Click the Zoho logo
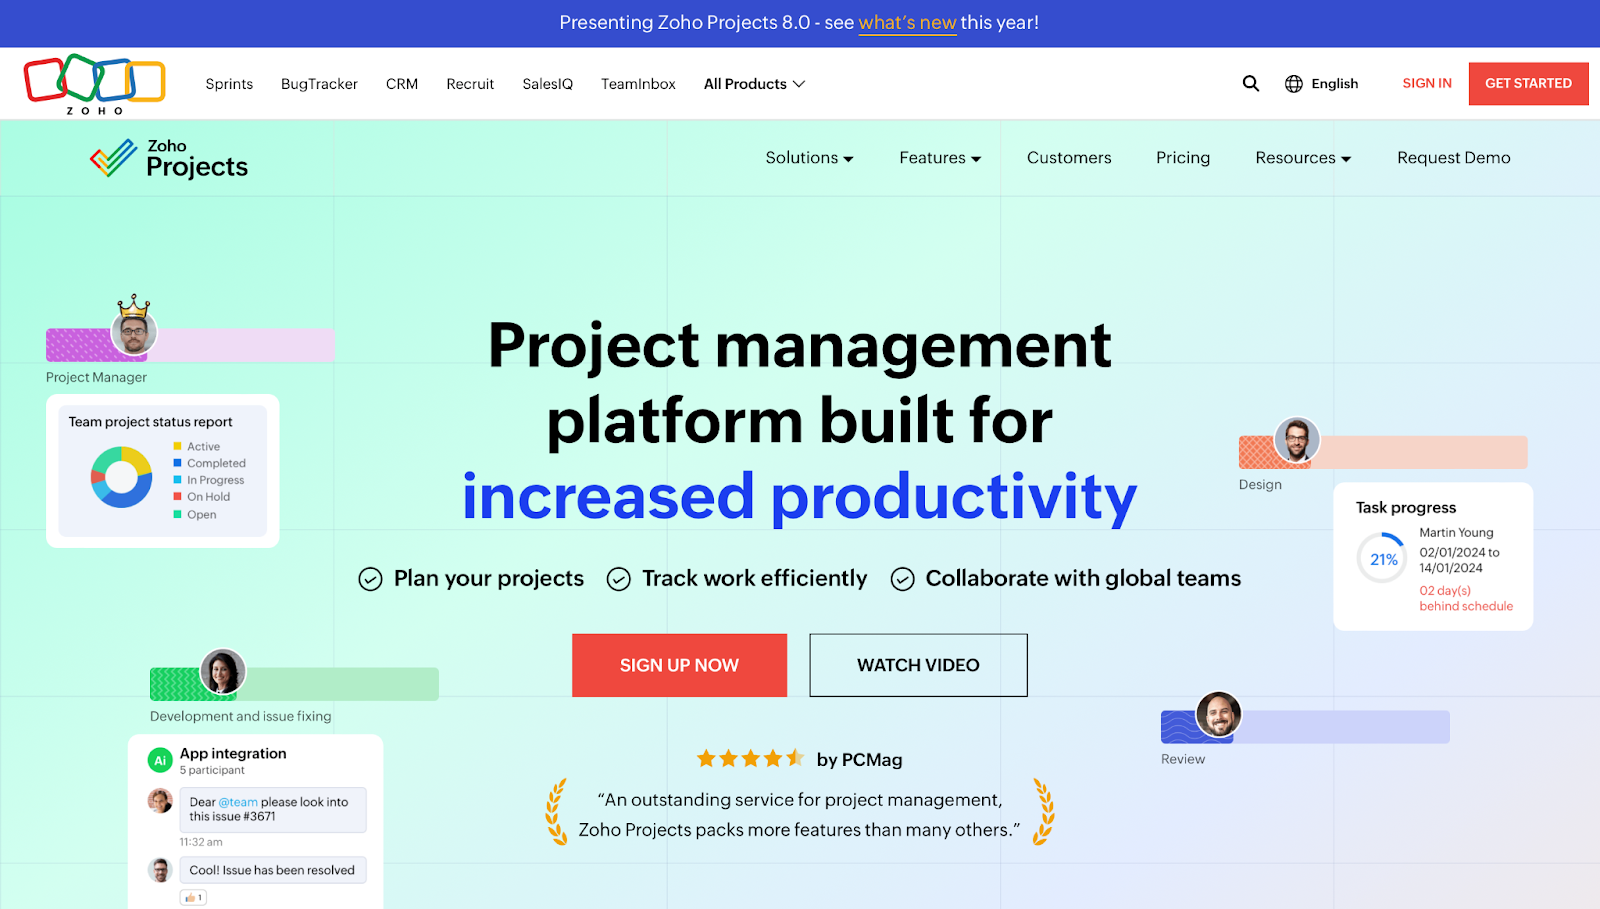Screen dimensions: 1600x909 [95, 83]
